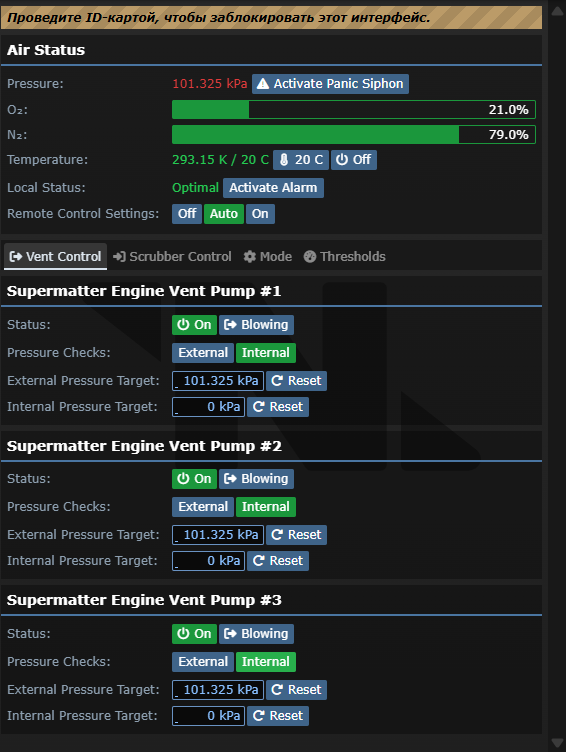Viewport: 566px width, 752px height.
Task: Click Internal Pressure Target field of Pump #1
Action: coord(208,407)
